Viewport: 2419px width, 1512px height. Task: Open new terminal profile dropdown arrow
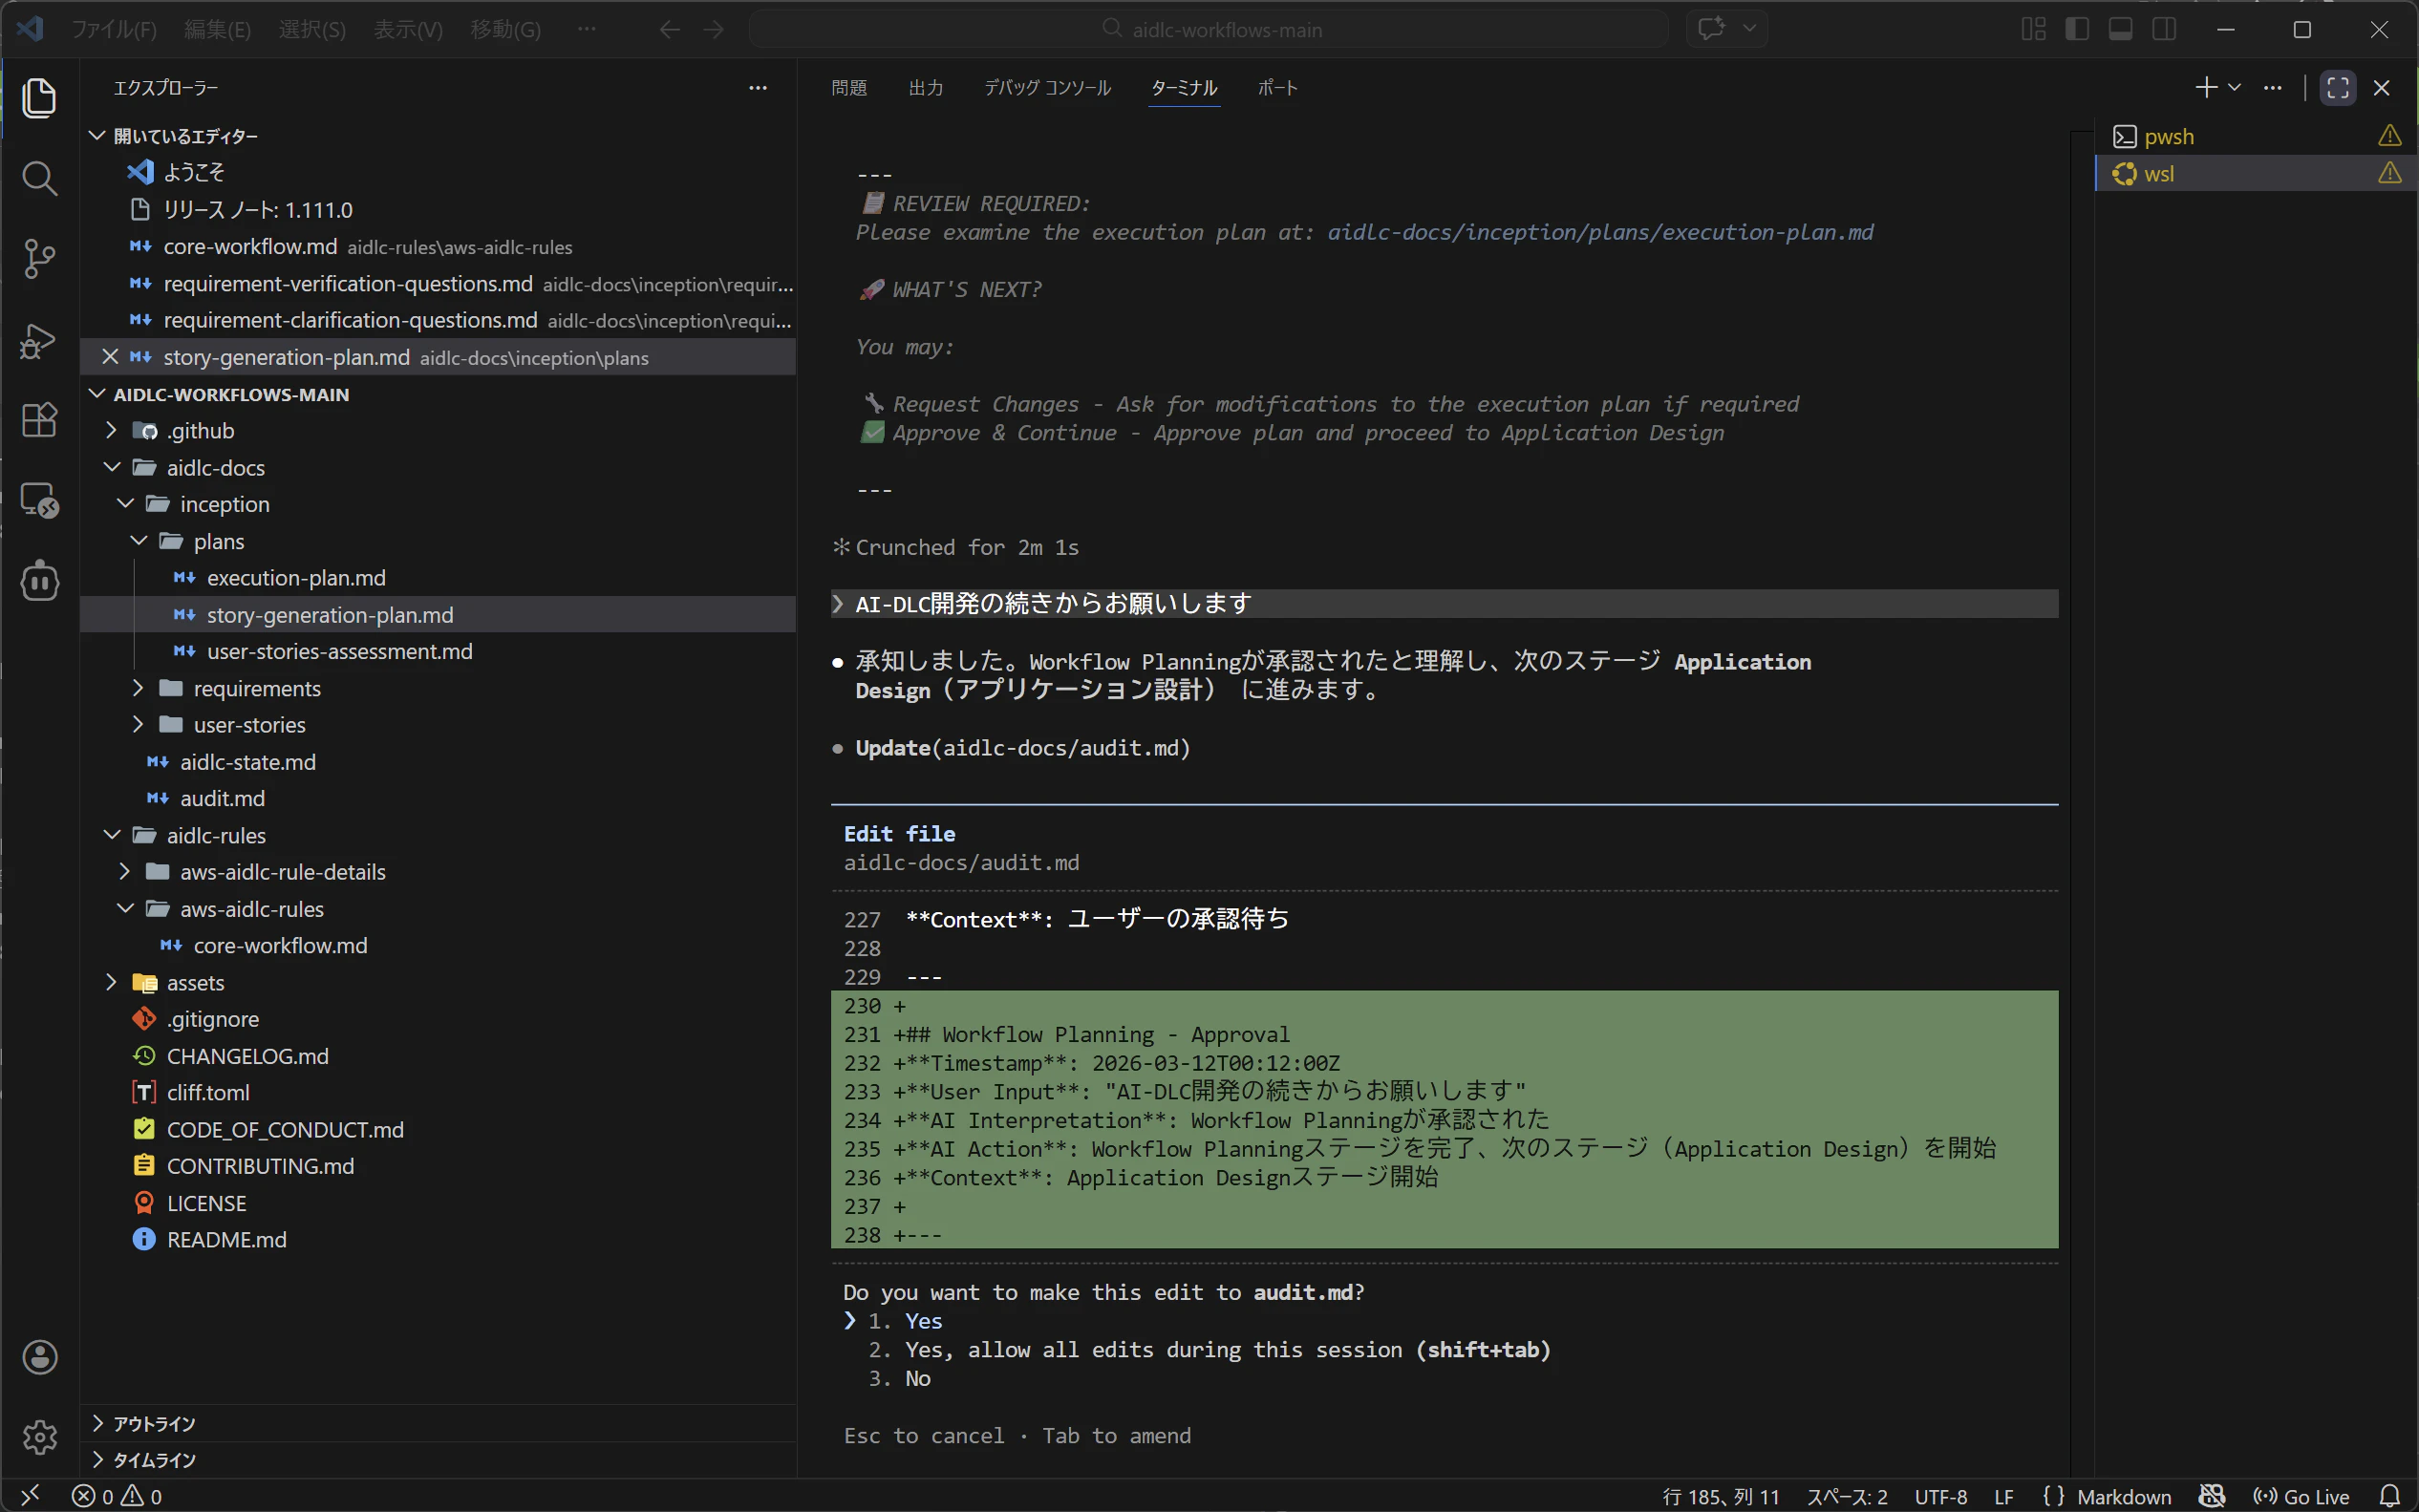tap(2234, 88)
